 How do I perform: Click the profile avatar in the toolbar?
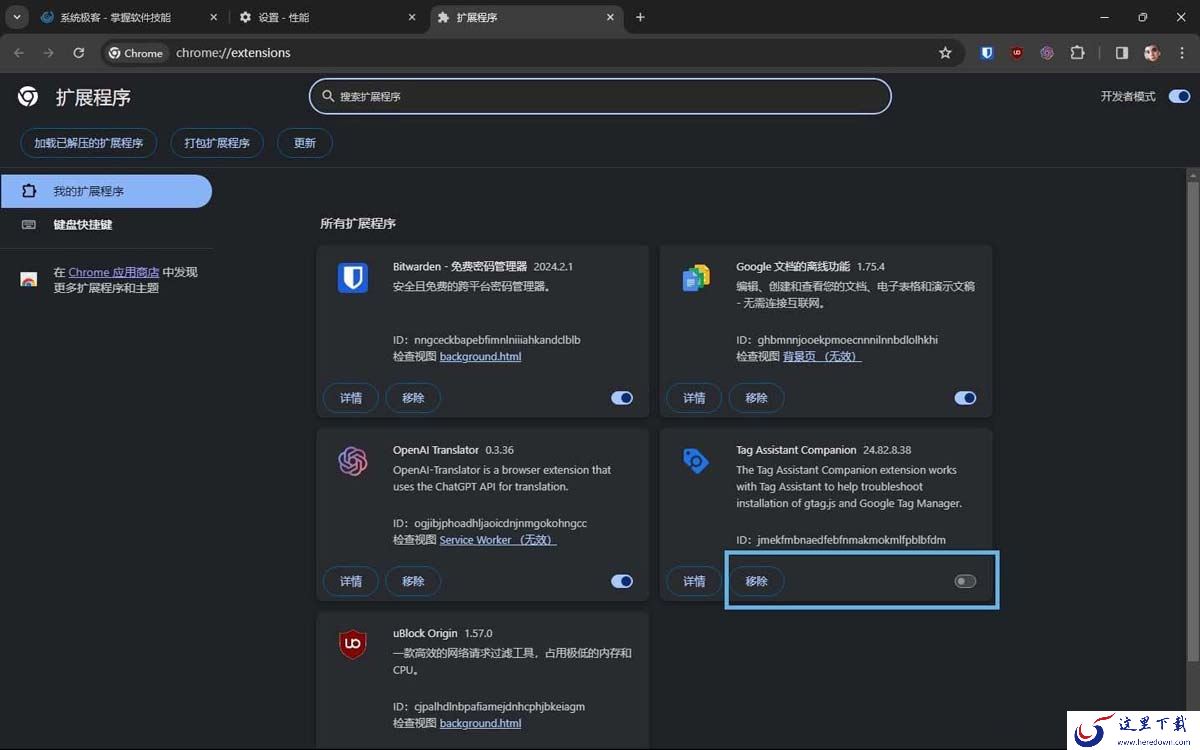[x=1152, y=53]
